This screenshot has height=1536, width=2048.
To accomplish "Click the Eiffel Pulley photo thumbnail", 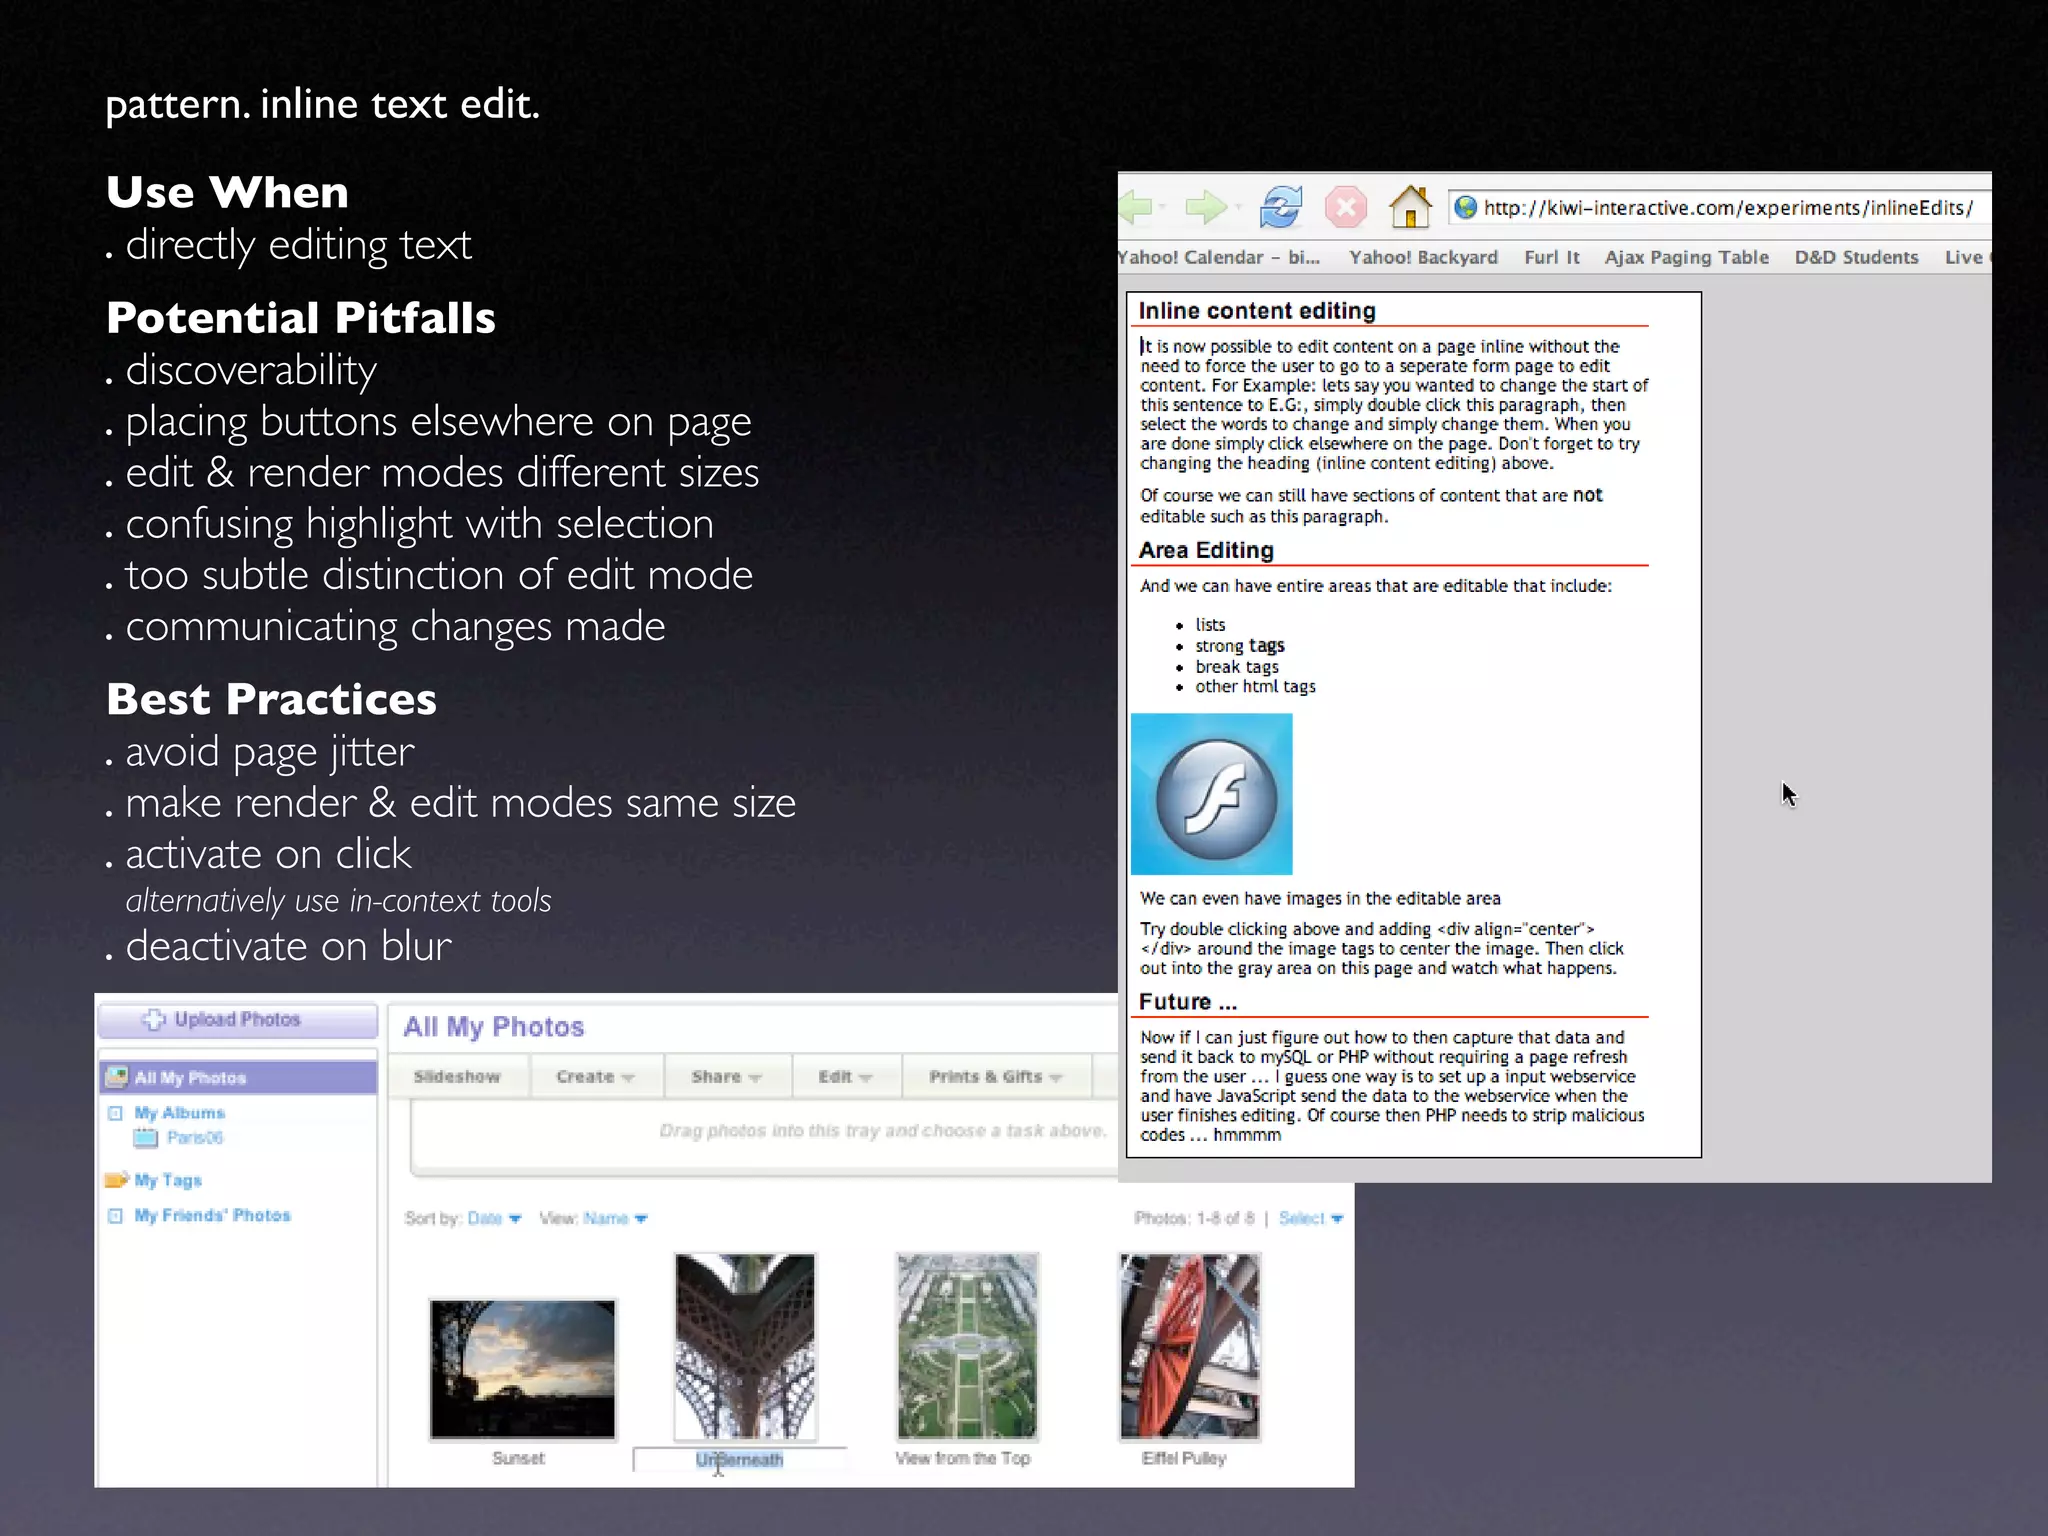I will (1189, 1346).
